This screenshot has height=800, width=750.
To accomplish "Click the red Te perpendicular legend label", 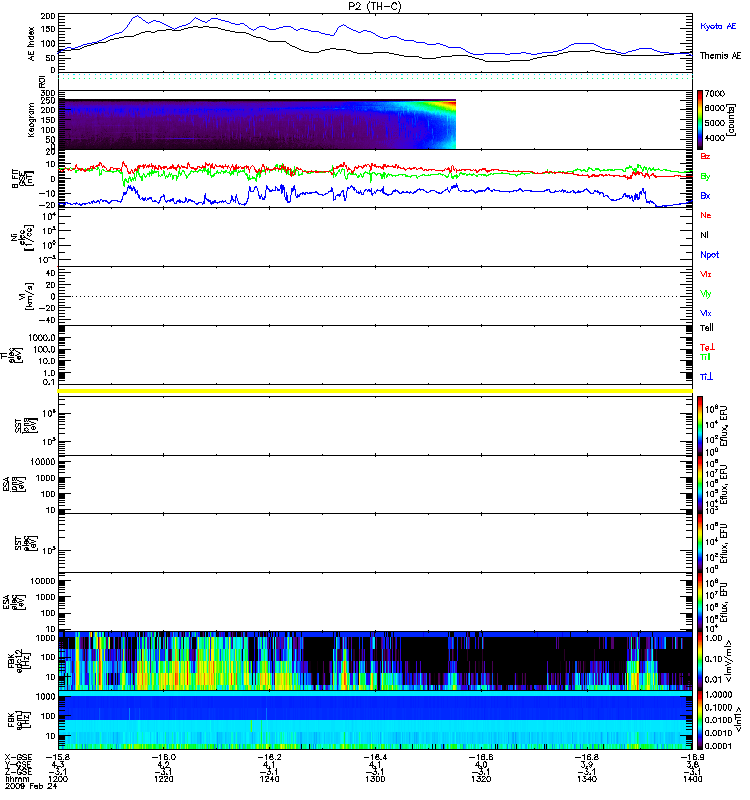I will click(707, 347).
